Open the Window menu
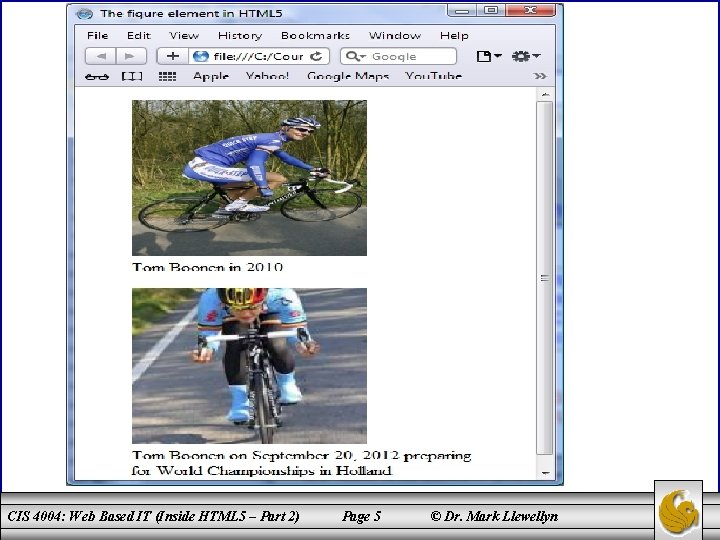The height and width of the screenshot is (540, 720). (x=395, y=35)
